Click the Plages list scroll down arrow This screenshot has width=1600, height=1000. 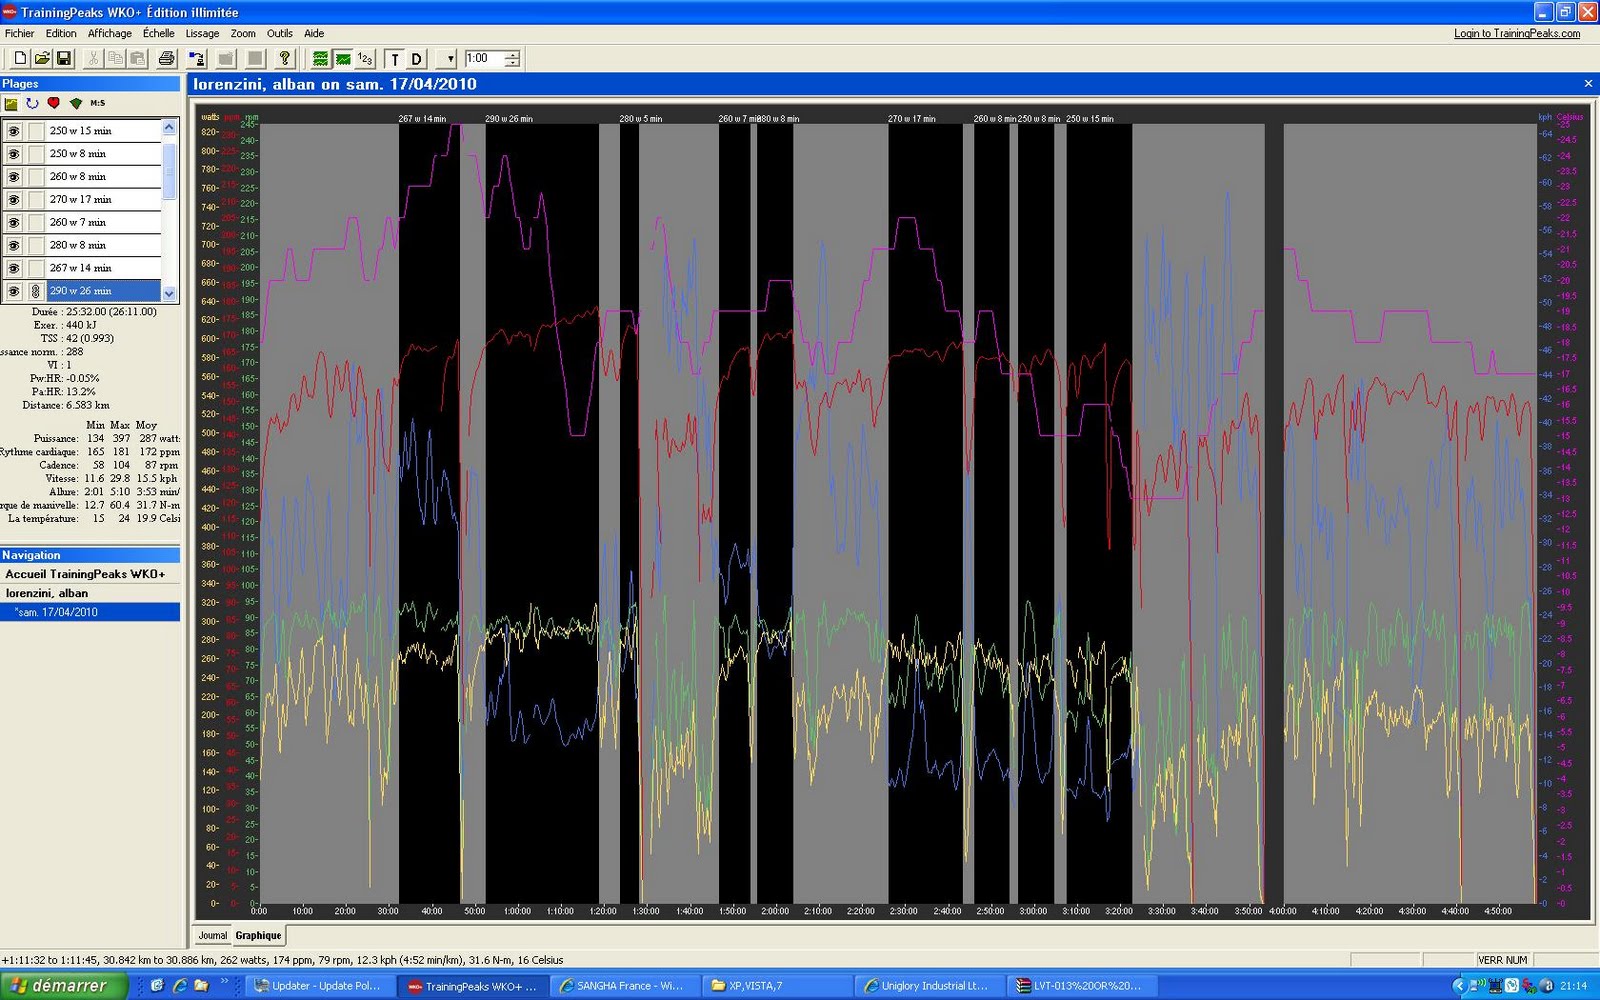(x=169, y=294)
